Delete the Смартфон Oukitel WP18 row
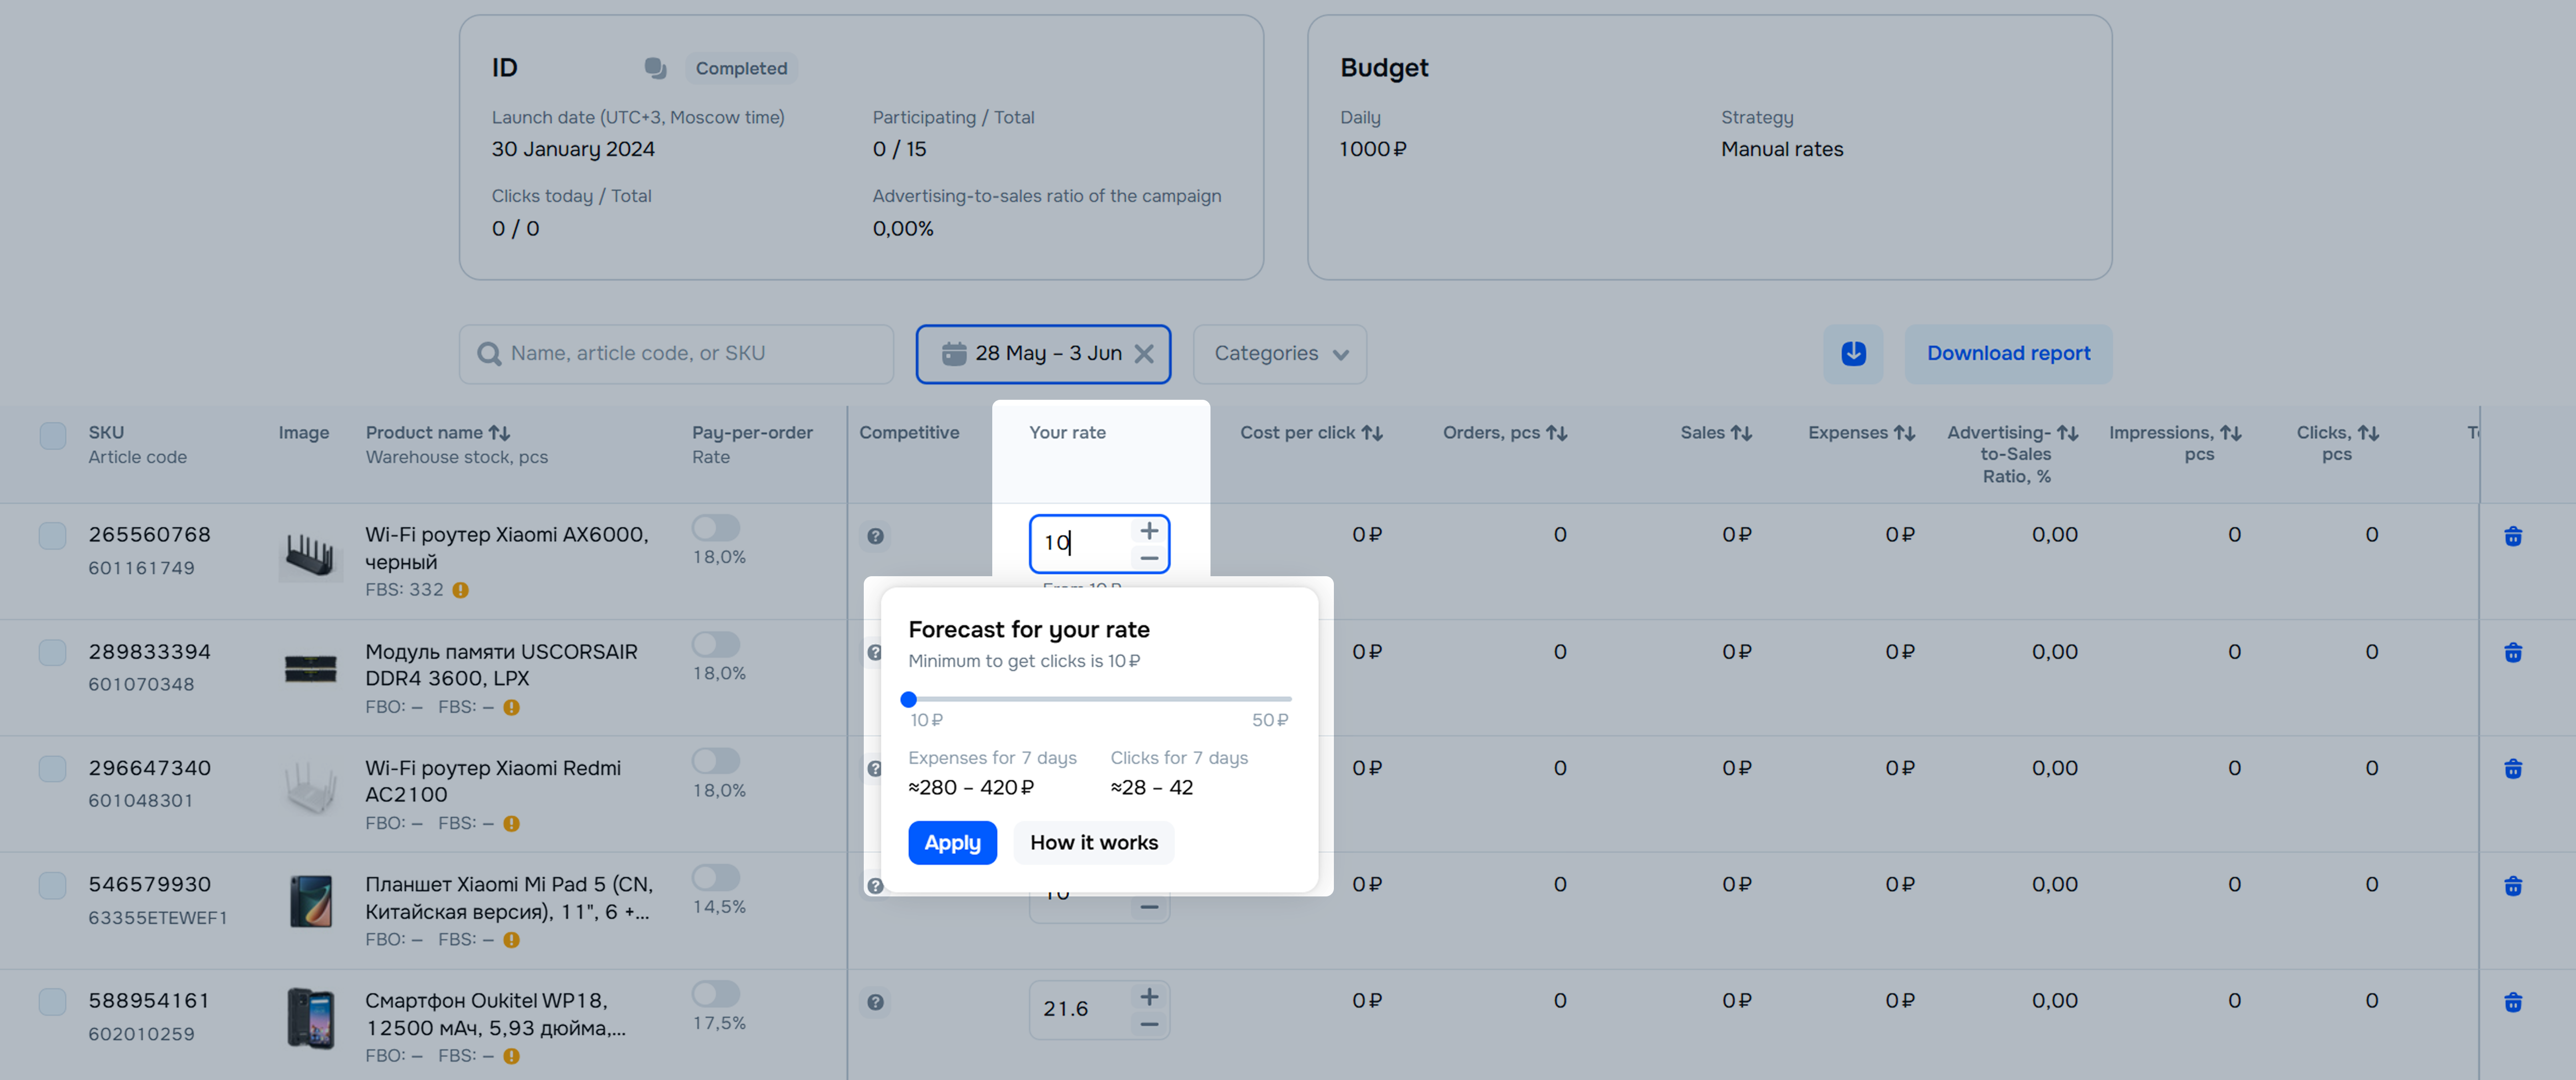2576x1080 pixels. click(2513, 1001)
